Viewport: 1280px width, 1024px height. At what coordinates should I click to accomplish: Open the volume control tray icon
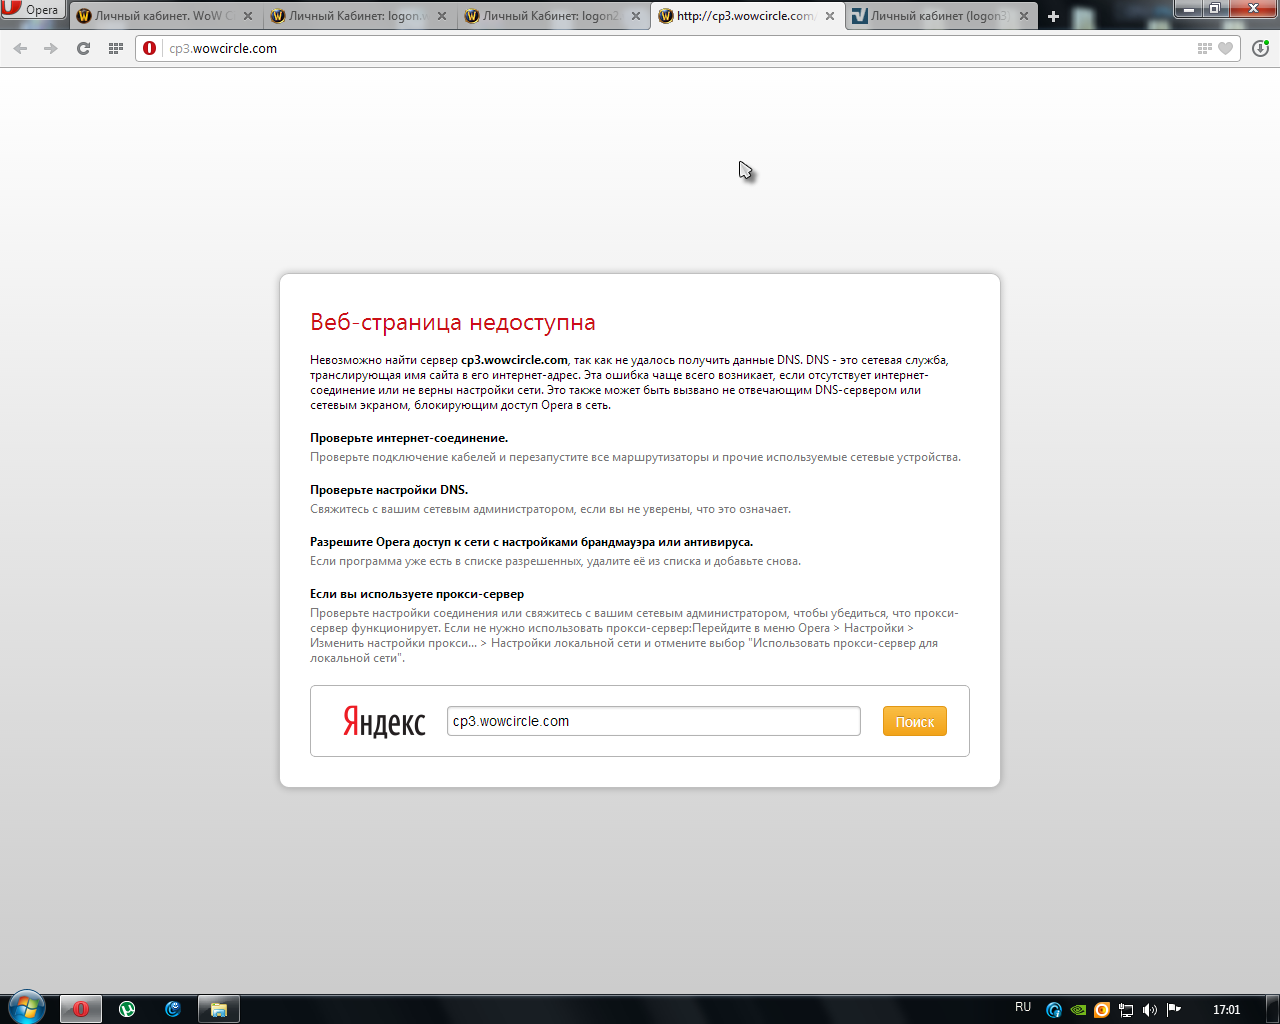point(1150,1010)
